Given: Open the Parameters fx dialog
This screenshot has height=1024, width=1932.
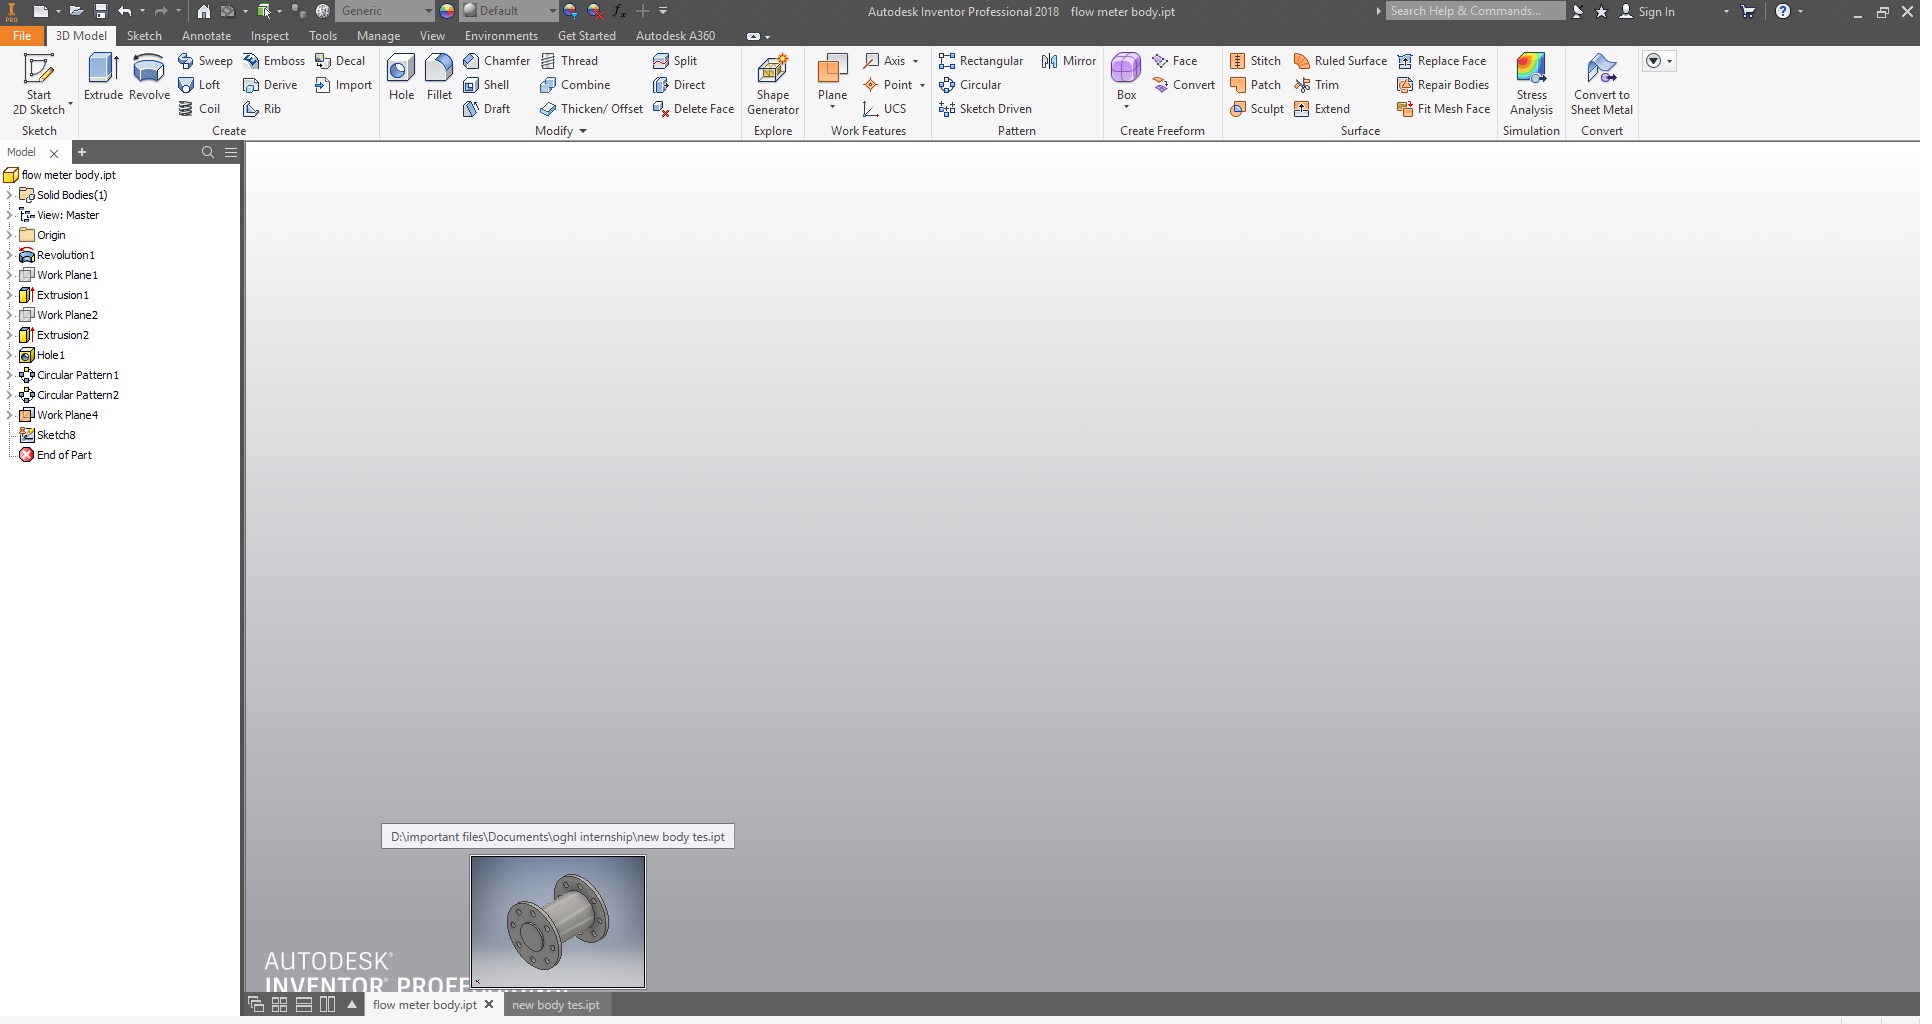Looking at the screenshot, I should tap(618, 11).
